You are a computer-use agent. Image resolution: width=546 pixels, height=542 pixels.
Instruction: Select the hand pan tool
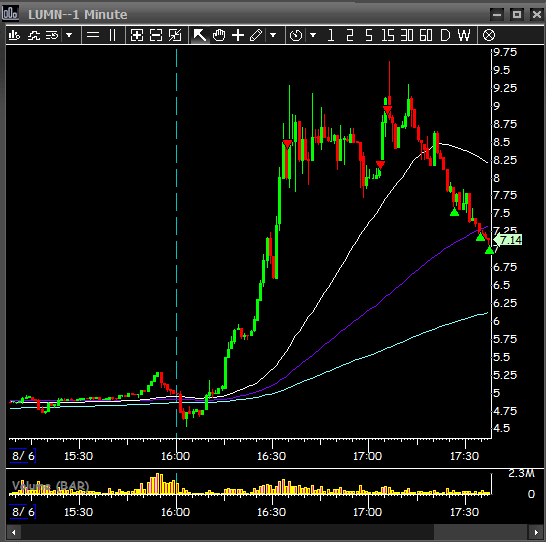tap(219, 35)
